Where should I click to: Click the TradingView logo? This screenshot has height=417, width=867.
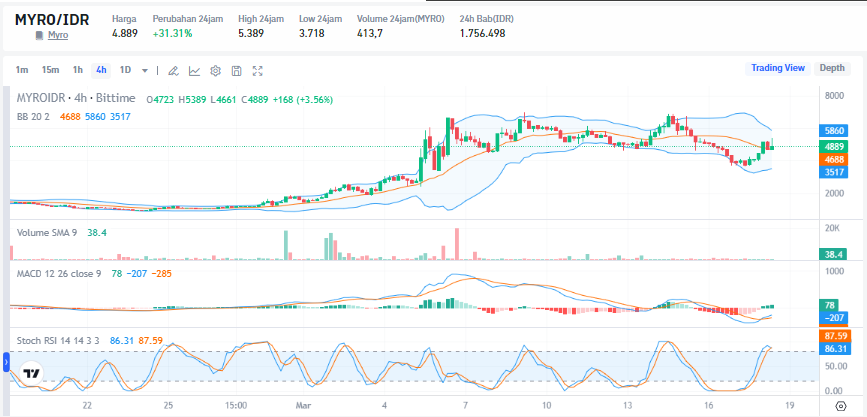pyautogui.click(x=32, y=373)
